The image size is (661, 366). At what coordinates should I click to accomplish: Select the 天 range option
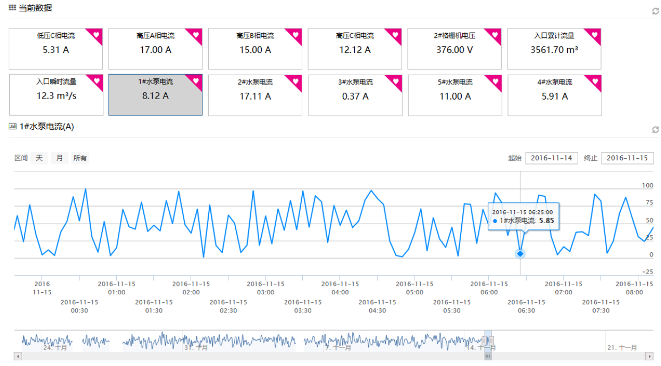[39, 158]
